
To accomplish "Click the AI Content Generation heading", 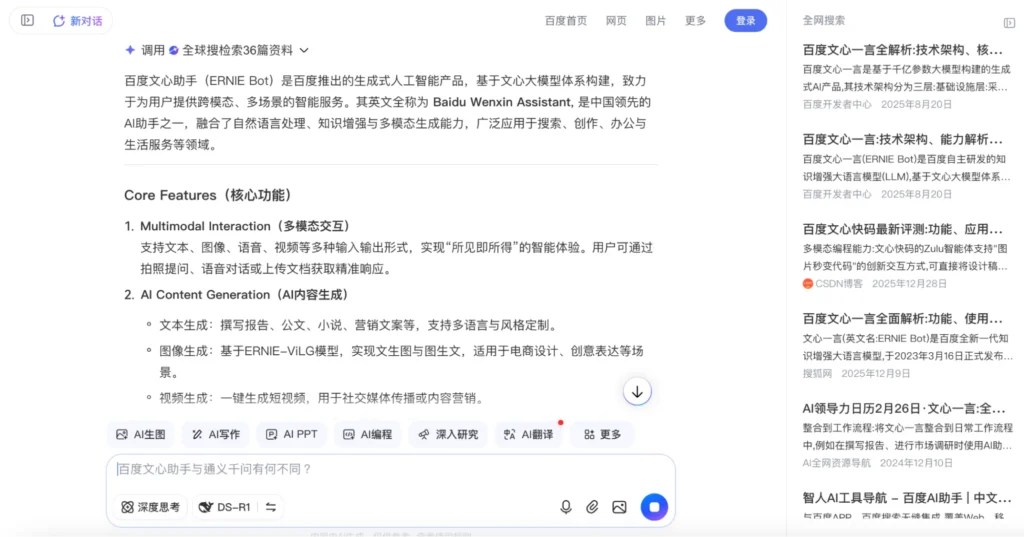I will [x=244, y=295].
